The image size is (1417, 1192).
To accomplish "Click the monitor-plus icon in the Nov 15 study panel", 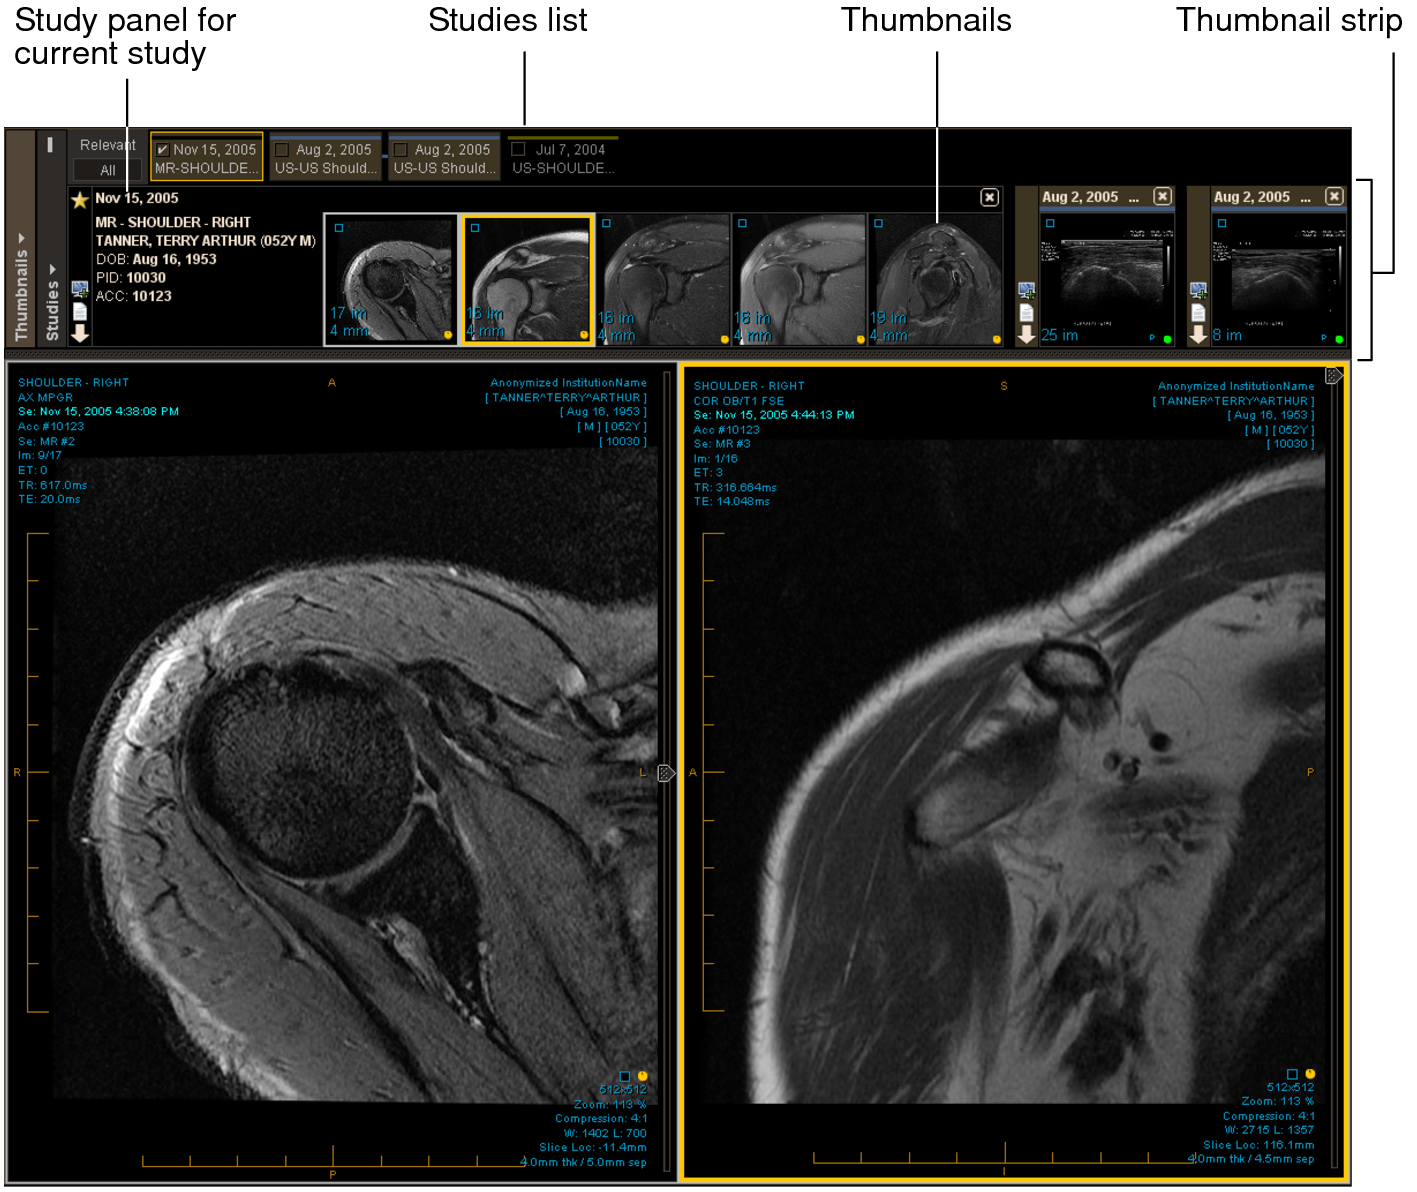I will (x=80, y=290).
